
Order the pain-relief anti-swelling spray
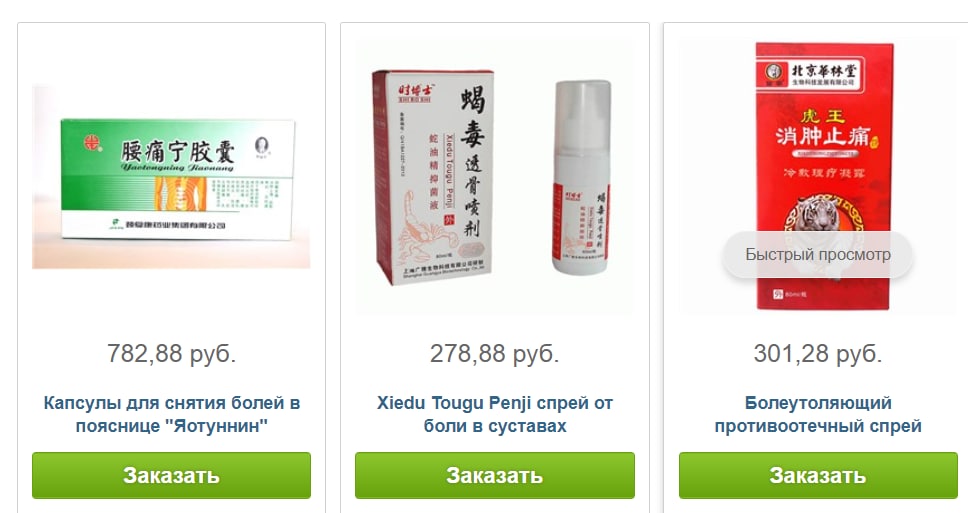coord(818,475)
